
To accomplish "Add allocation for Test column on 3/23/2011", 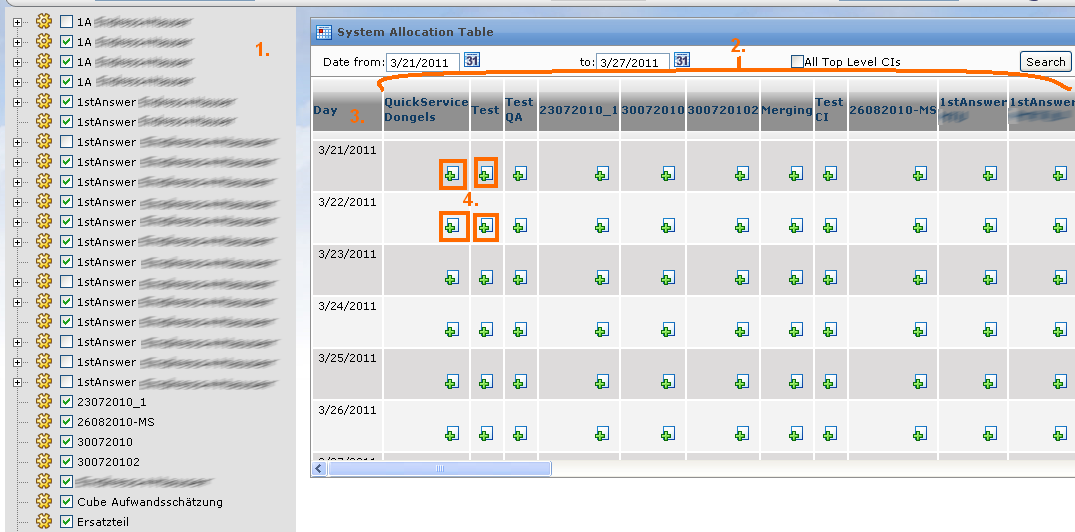I will point(485,278).
